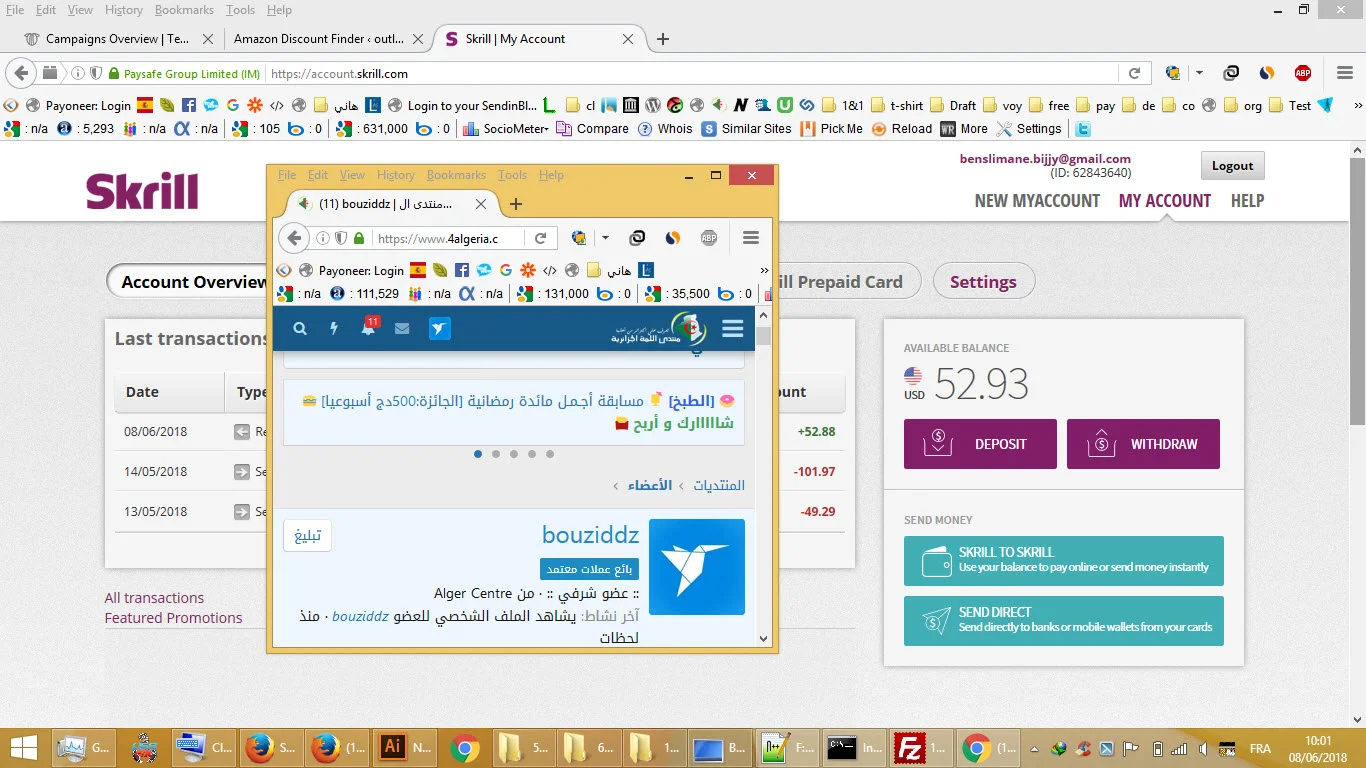The height and width of the screenshot is (768, 1366).
Task: Expand the bookmarks toolbar overflow chevron in main window
Action: (1357, 105)
